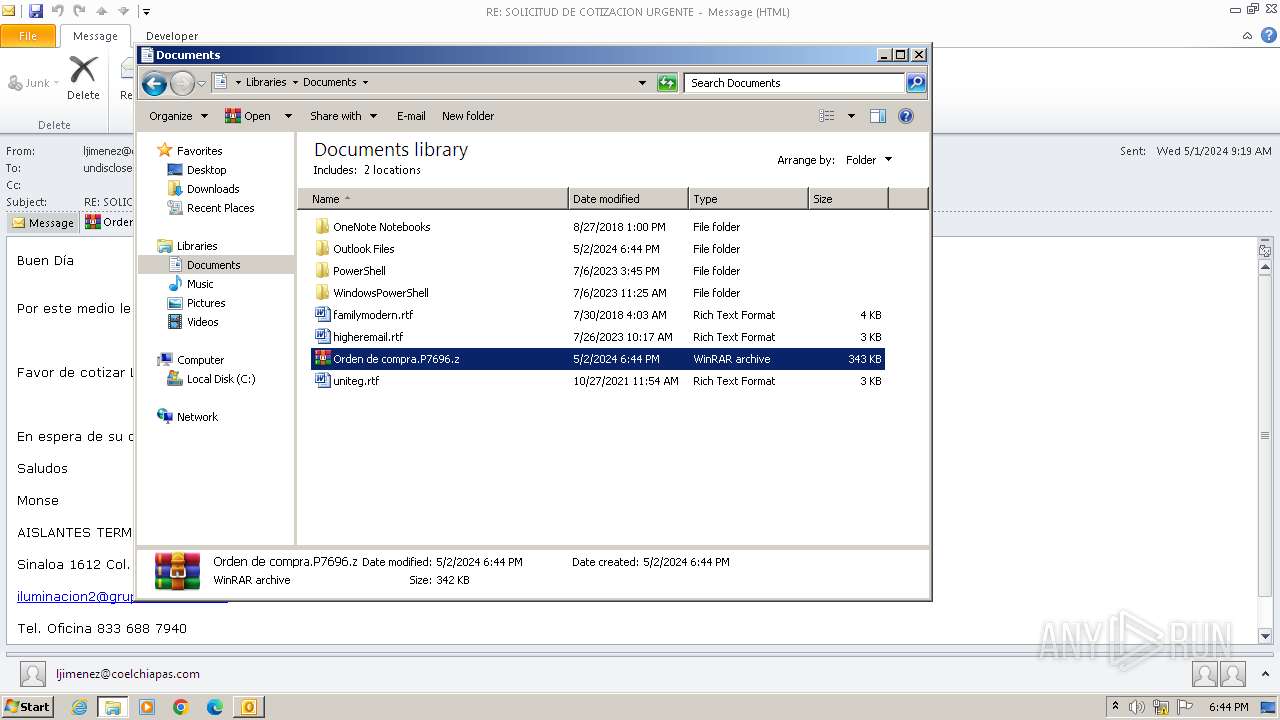
Task: Switch to the Message ribbon tab
Action: (95, 36)
